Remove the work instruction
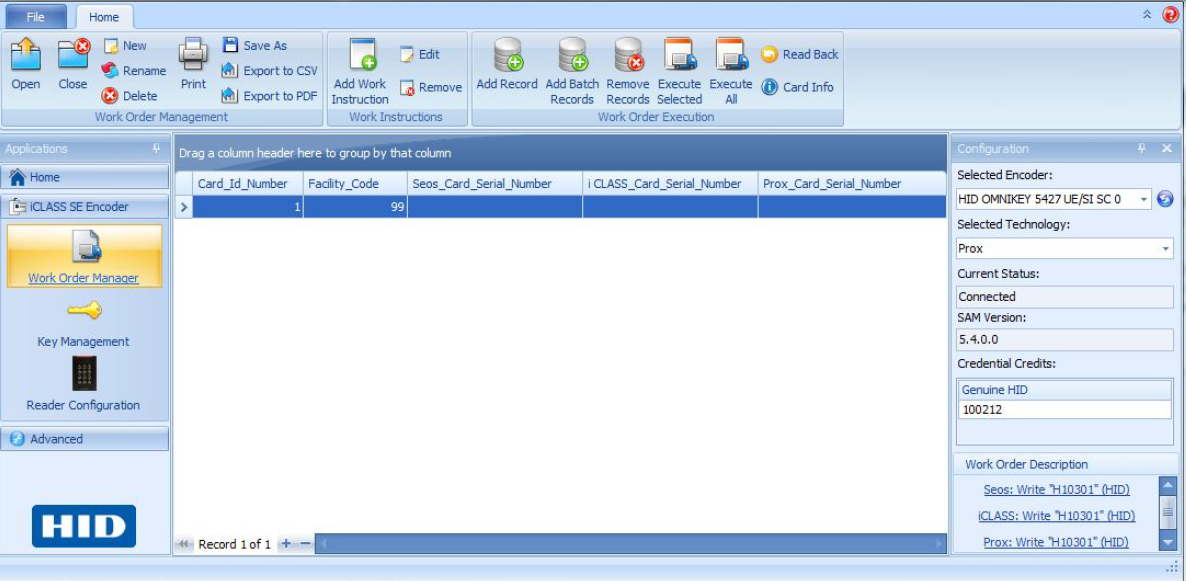 430,88
